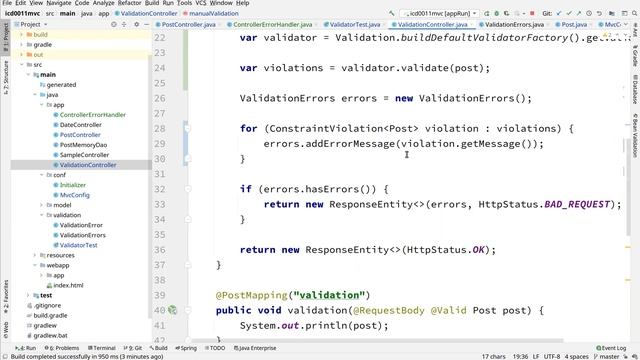Click locate current file target icon

click(114, 24)
